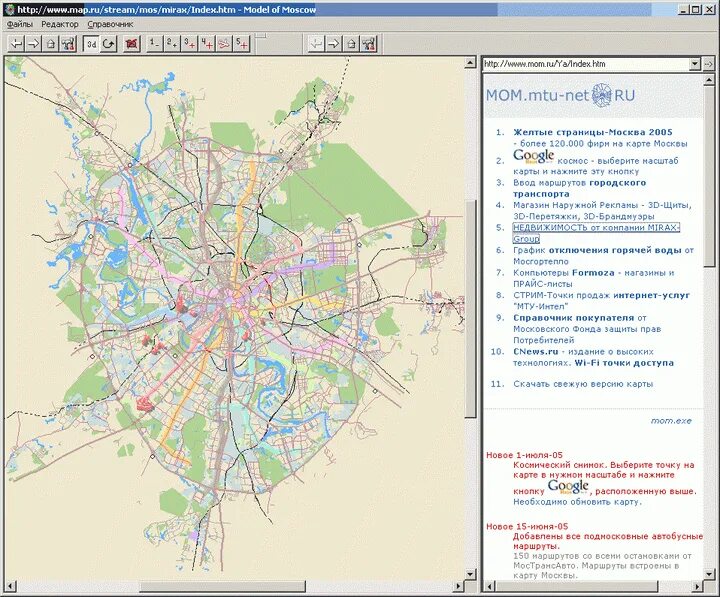Open the Файлы menu
This screenshot has width=720, height=597.
[19, 24]
